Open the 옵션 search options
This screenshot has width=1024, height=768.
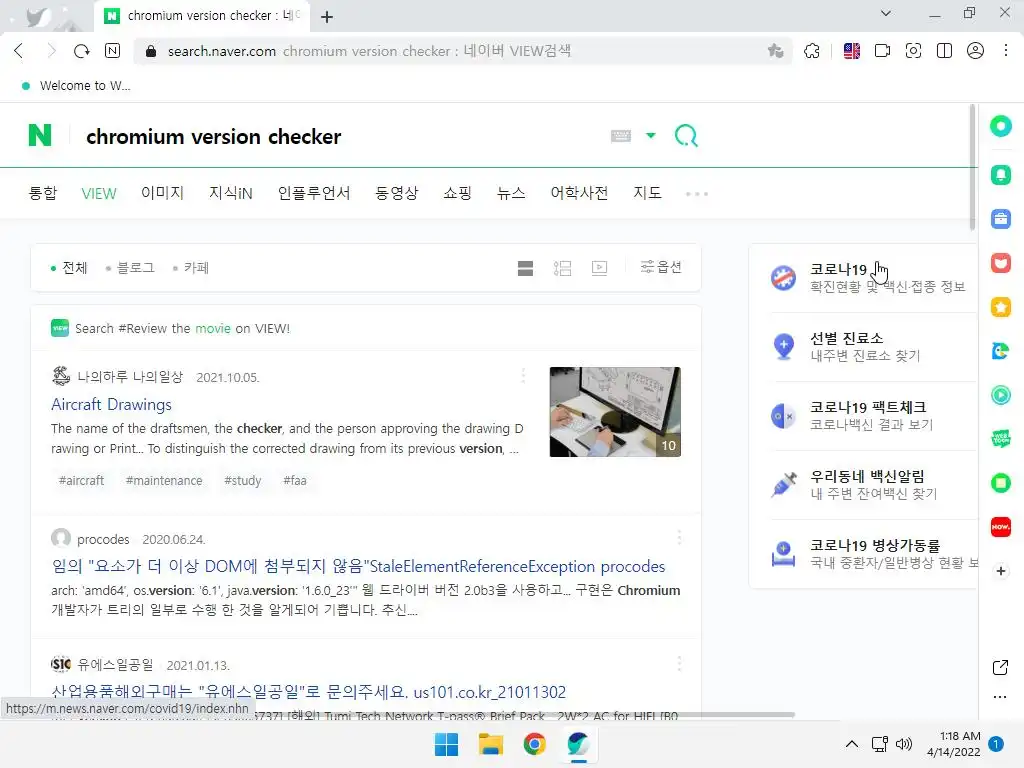pos(661,266)
